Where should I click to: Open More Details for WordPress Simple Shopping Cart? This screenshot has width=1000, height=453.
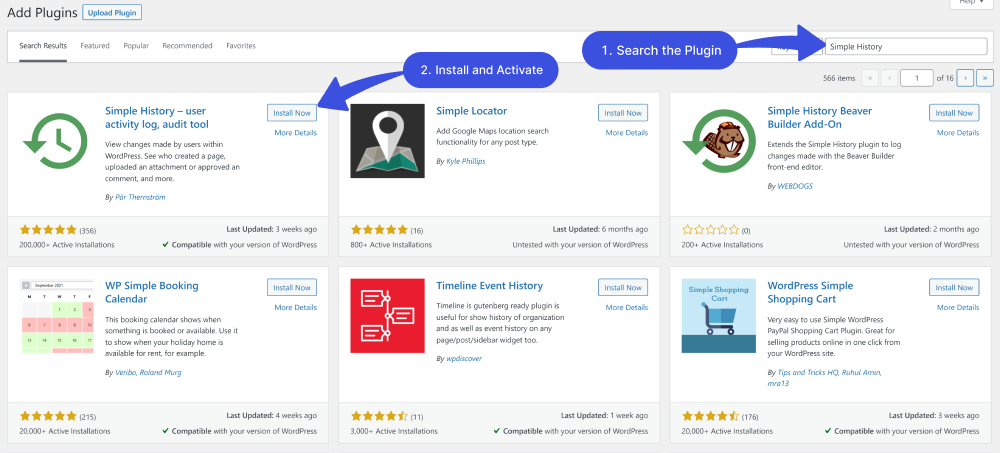pyautogui.click(x=958, y=308)
